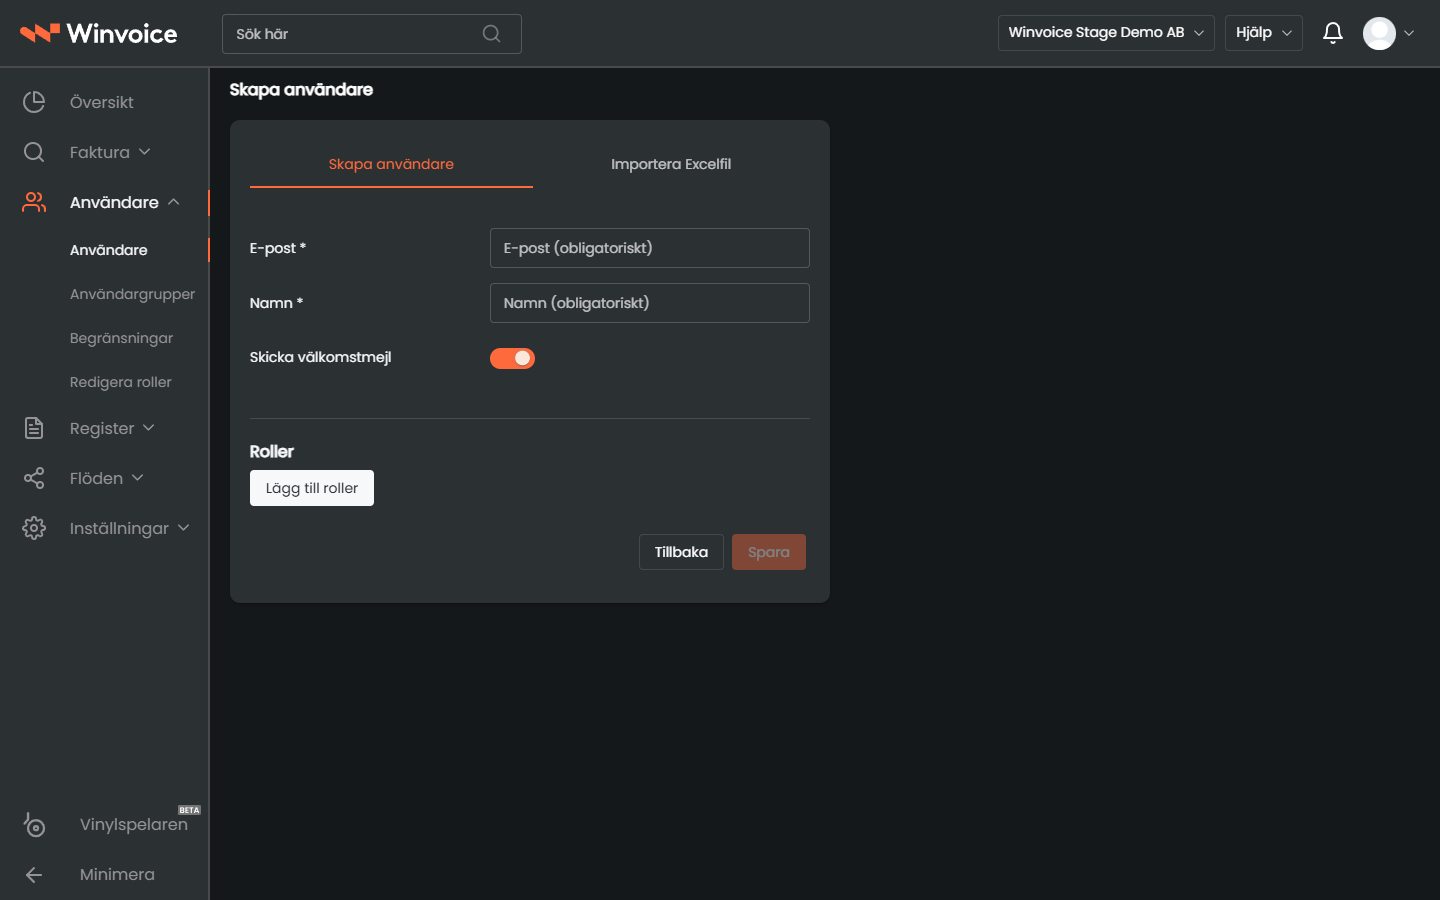Focus the Sök här search field
This screenshot has width=1440, height=900.
pyautogui.click(x=372, y=34)
